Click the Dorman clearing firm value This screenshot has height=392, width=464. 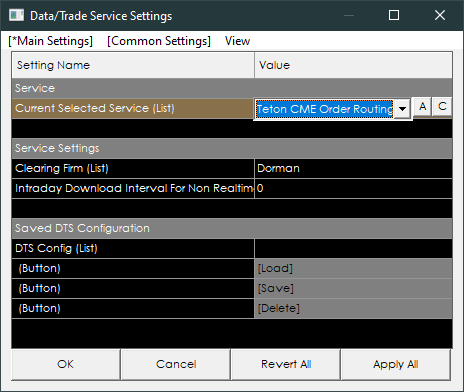[x=353, y=168]
